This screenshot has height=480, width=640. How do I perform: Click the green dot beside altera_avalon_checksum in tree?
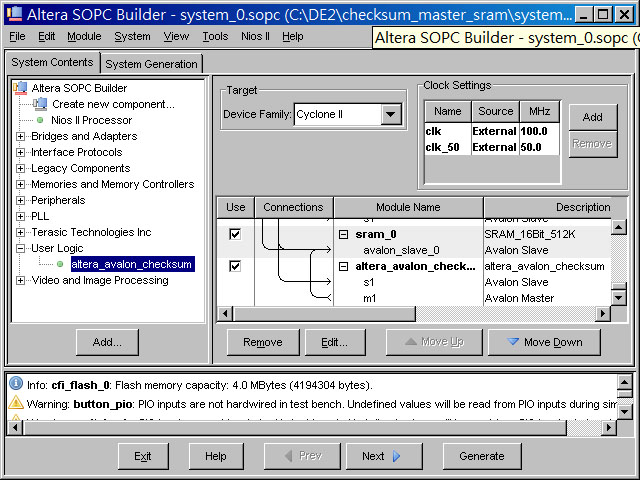tap(60, 264)
